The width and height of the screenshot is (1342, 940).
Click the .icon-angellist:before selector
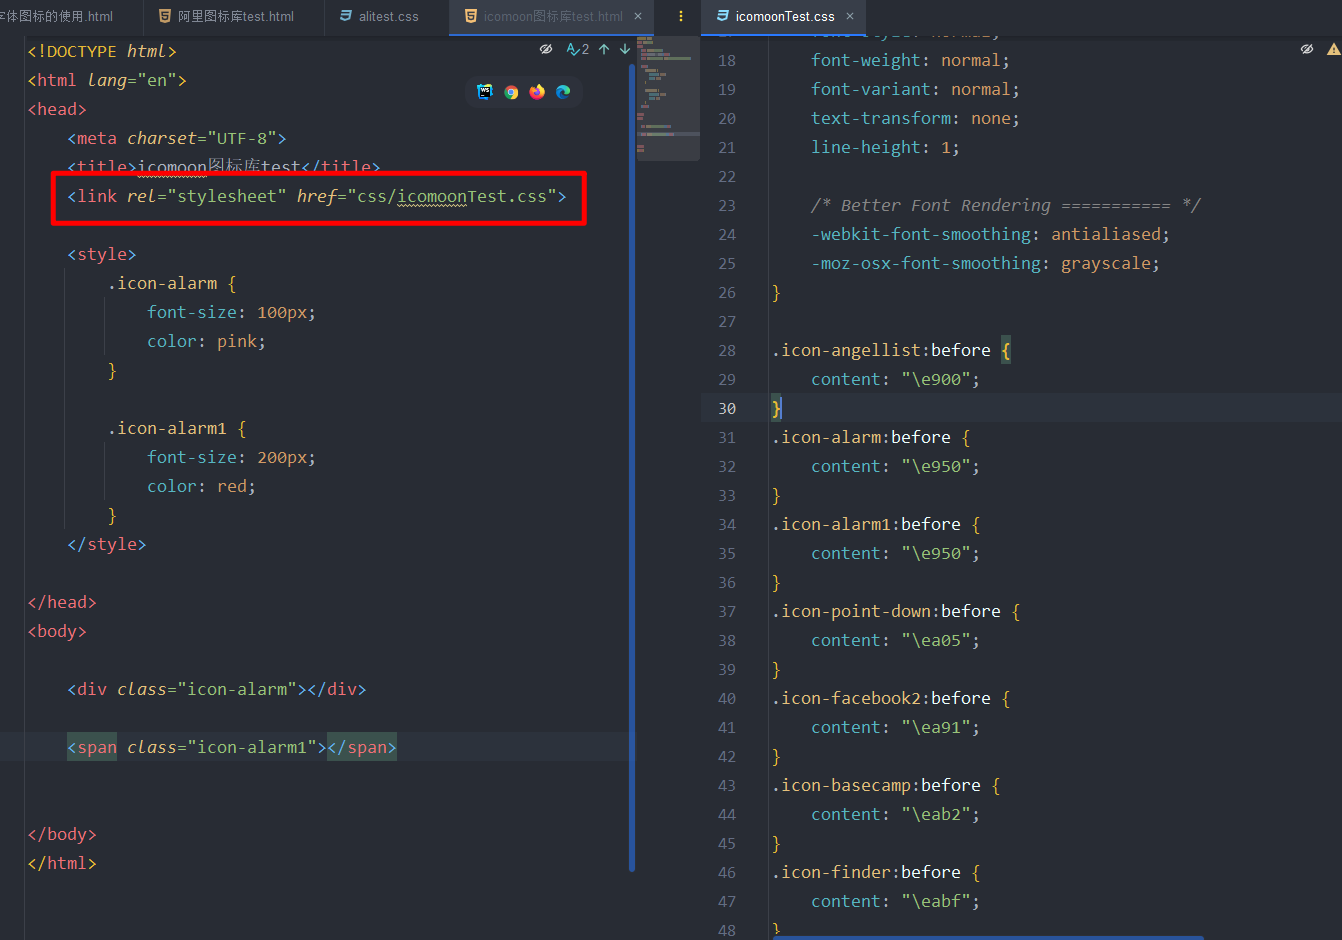coord(881,350)
